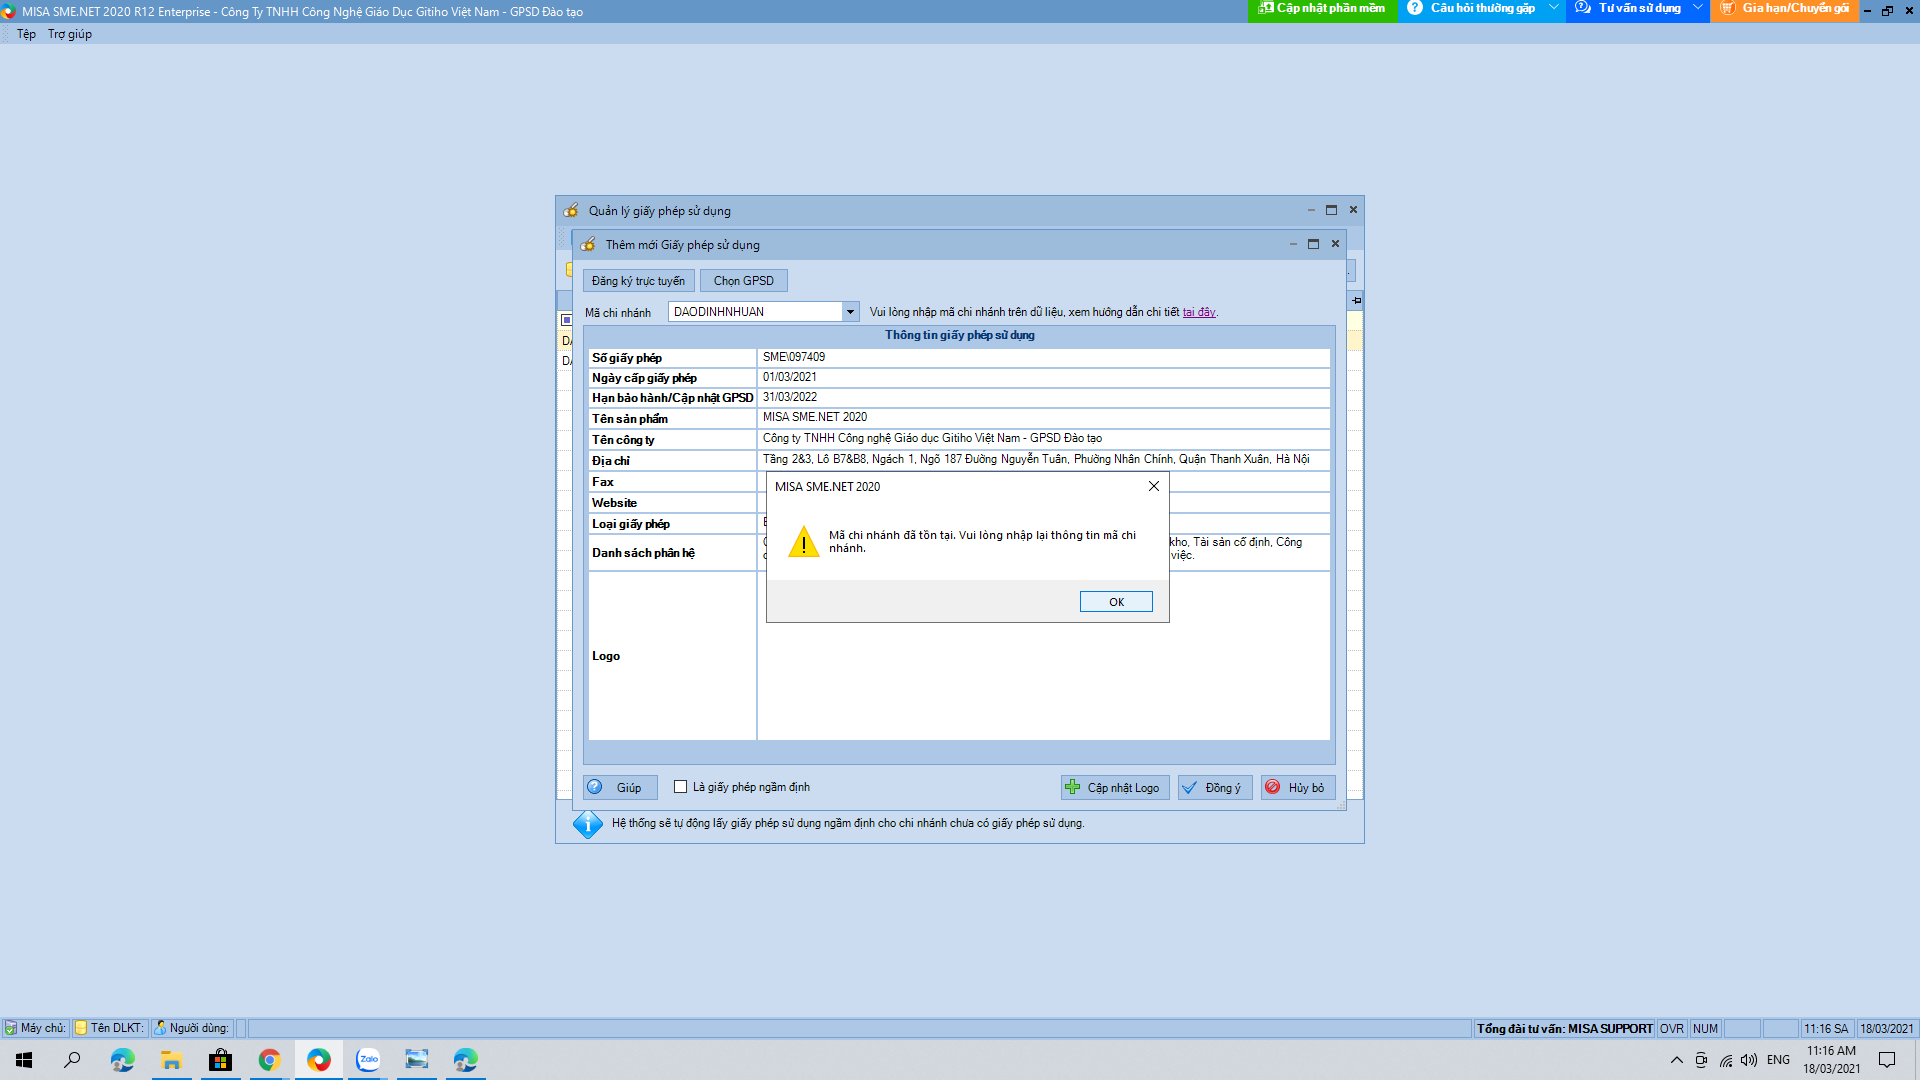Viewport: 1920px width, 1080px height.
Task: Expand the Mã chi nhánh dropdown arrow
Action: coord(850,312)
